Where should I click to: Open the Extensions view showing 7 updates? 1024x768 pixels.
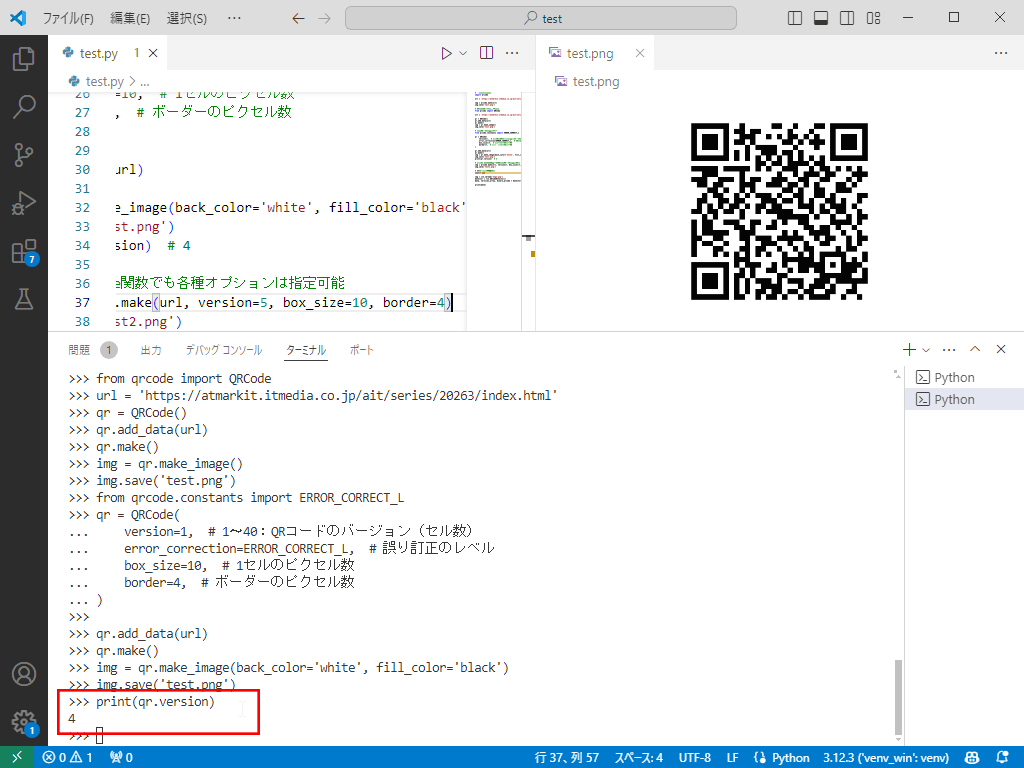tap(22, 248)
